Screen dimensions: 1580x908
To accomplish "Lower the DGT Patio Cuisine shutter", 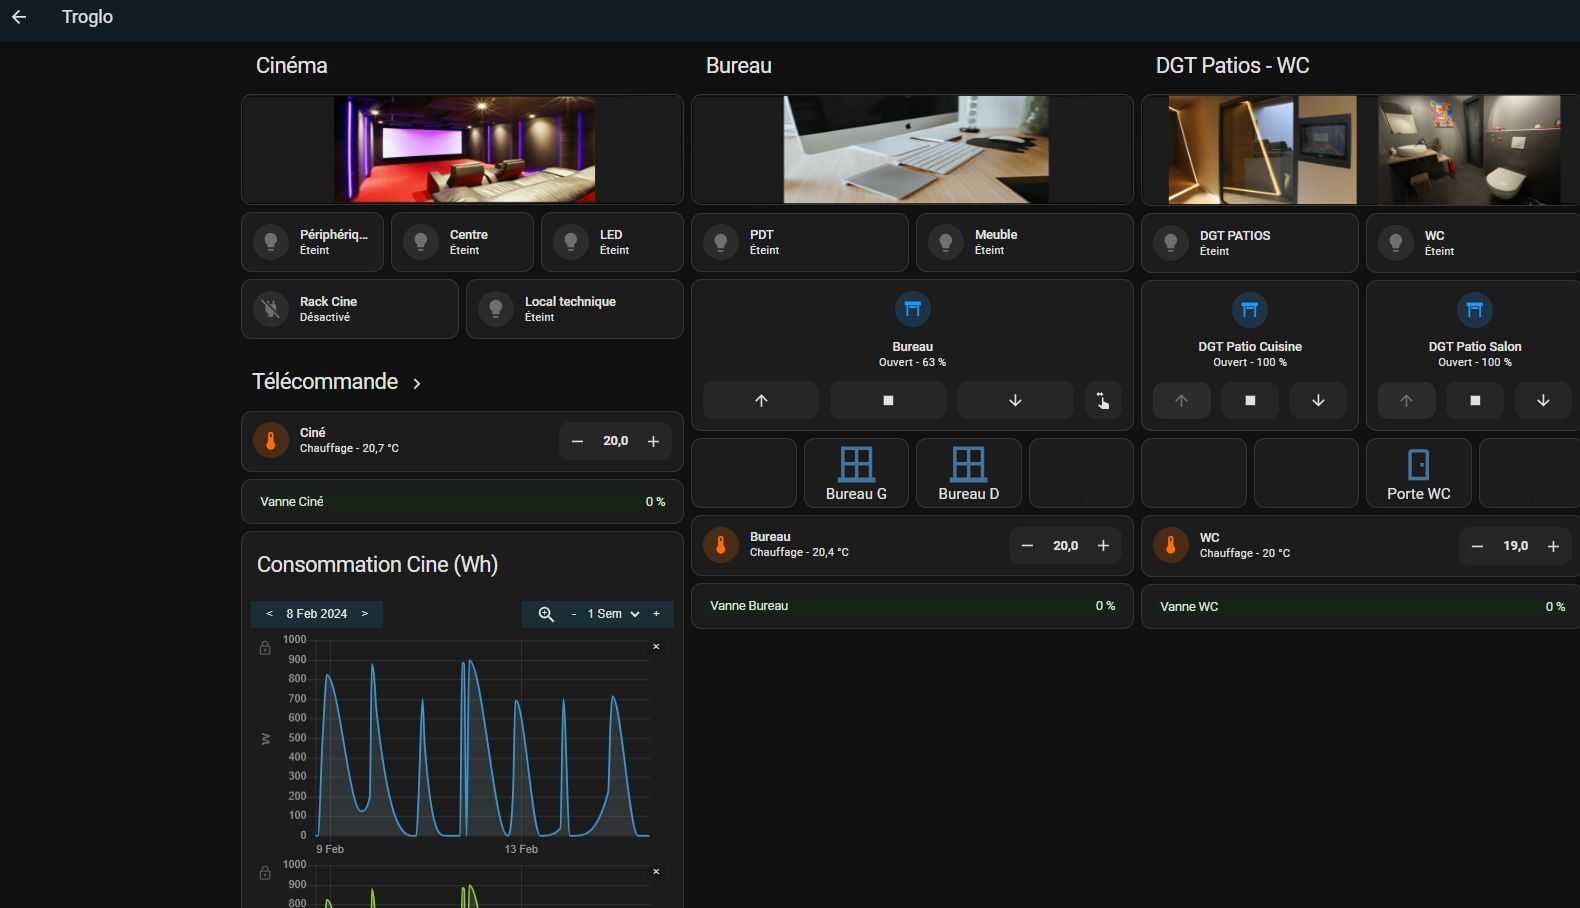I will [1318, 400].
